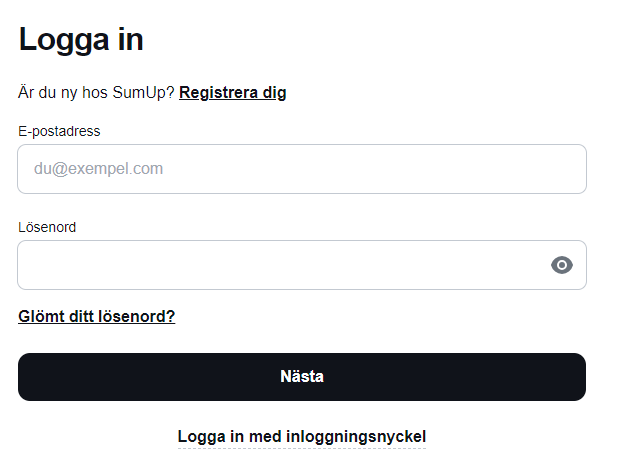
Task: Toggle password visibility in the Lösenord field
Action: (562, 265)
